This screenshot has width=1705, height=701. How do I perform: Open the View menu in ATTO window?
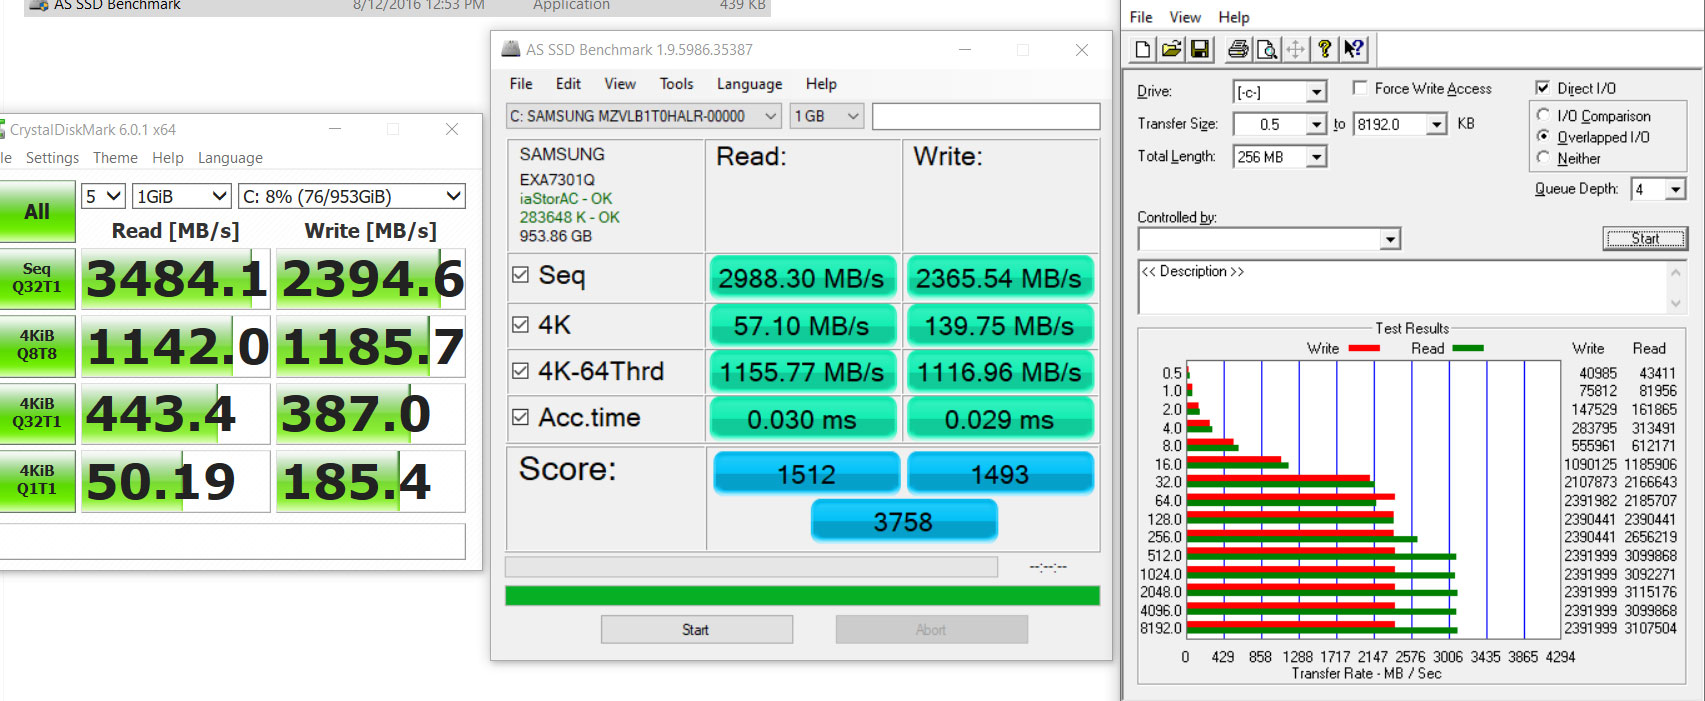point(1185,17)
